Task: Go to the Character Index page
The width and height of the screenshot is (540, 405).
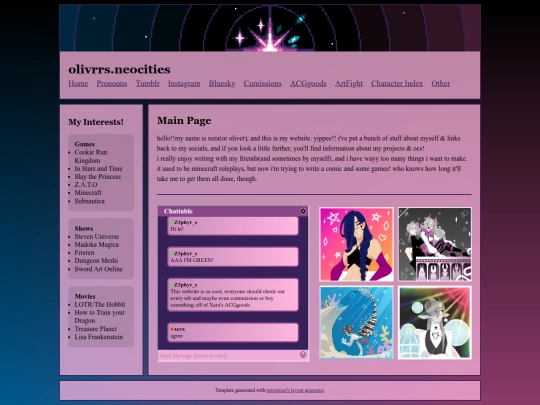Action: (397, 83)
